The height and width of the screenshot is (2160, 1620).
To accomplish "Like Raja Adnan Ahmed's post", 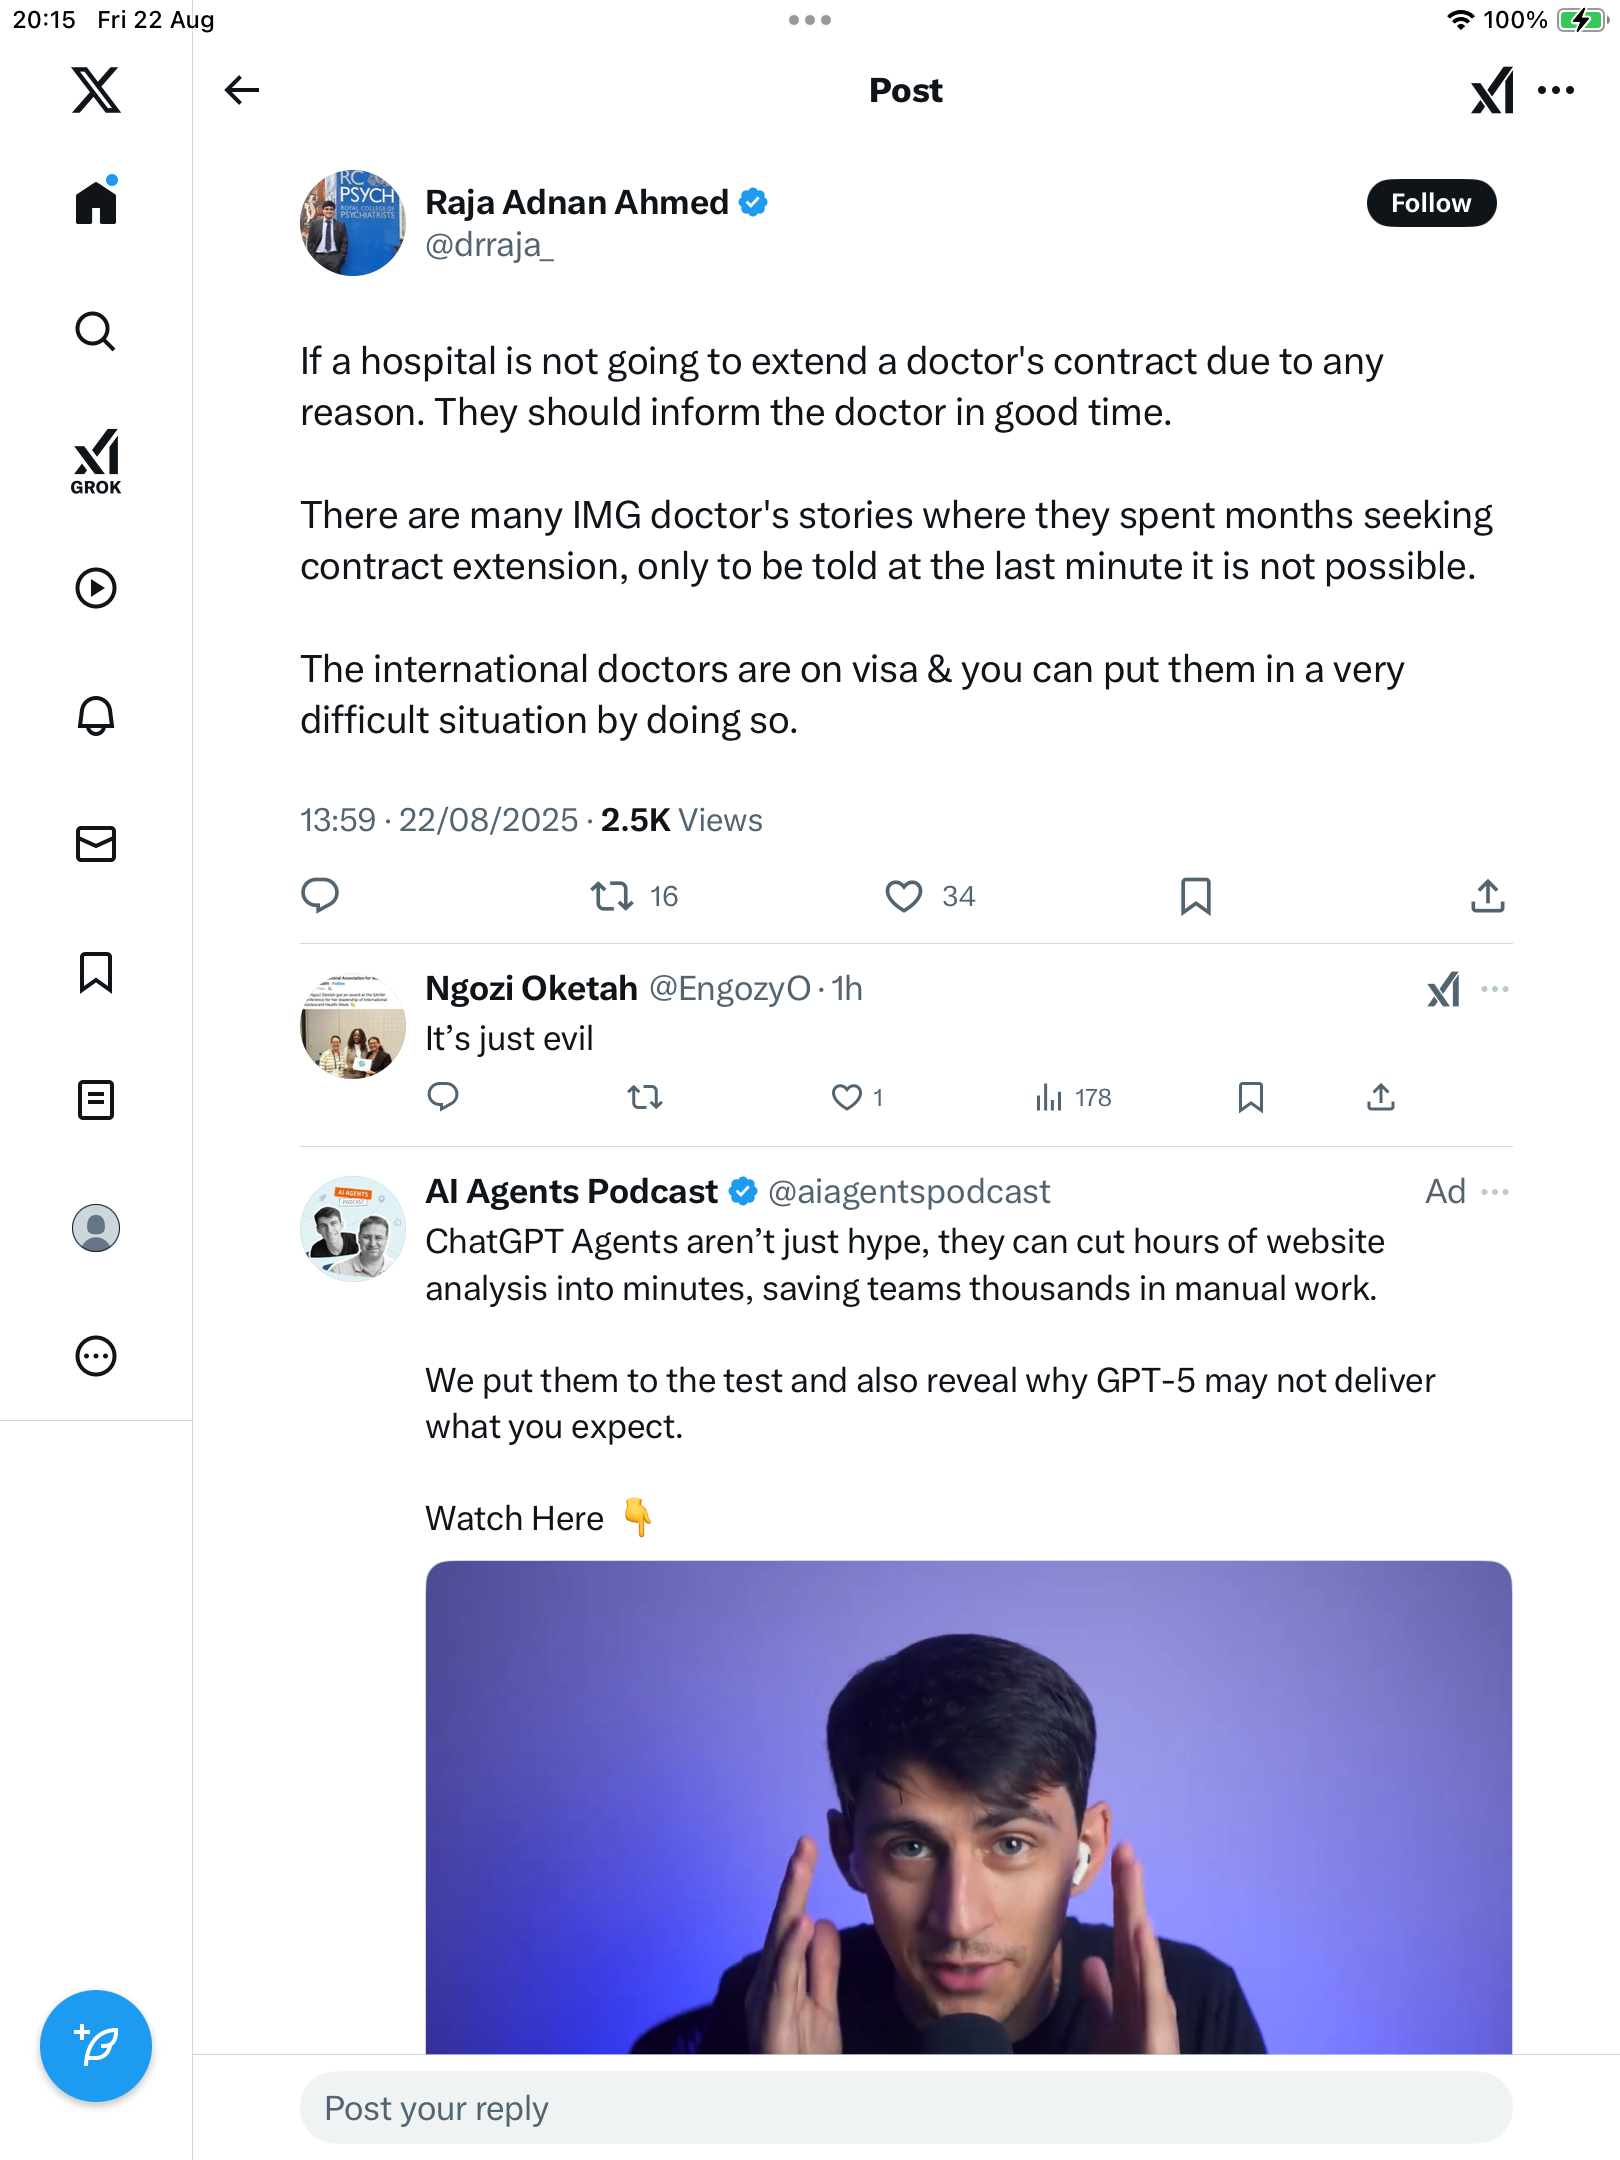I will [904, 896].
